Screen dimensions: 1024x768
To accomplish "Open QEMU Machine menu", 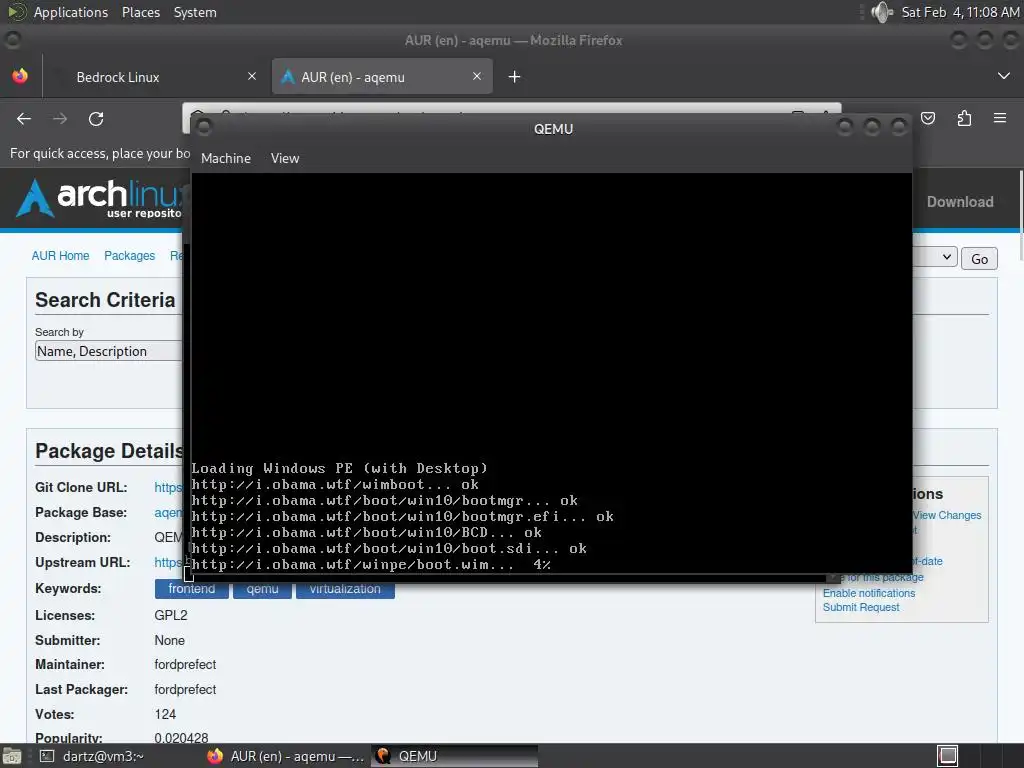I will tap(226, 159).
